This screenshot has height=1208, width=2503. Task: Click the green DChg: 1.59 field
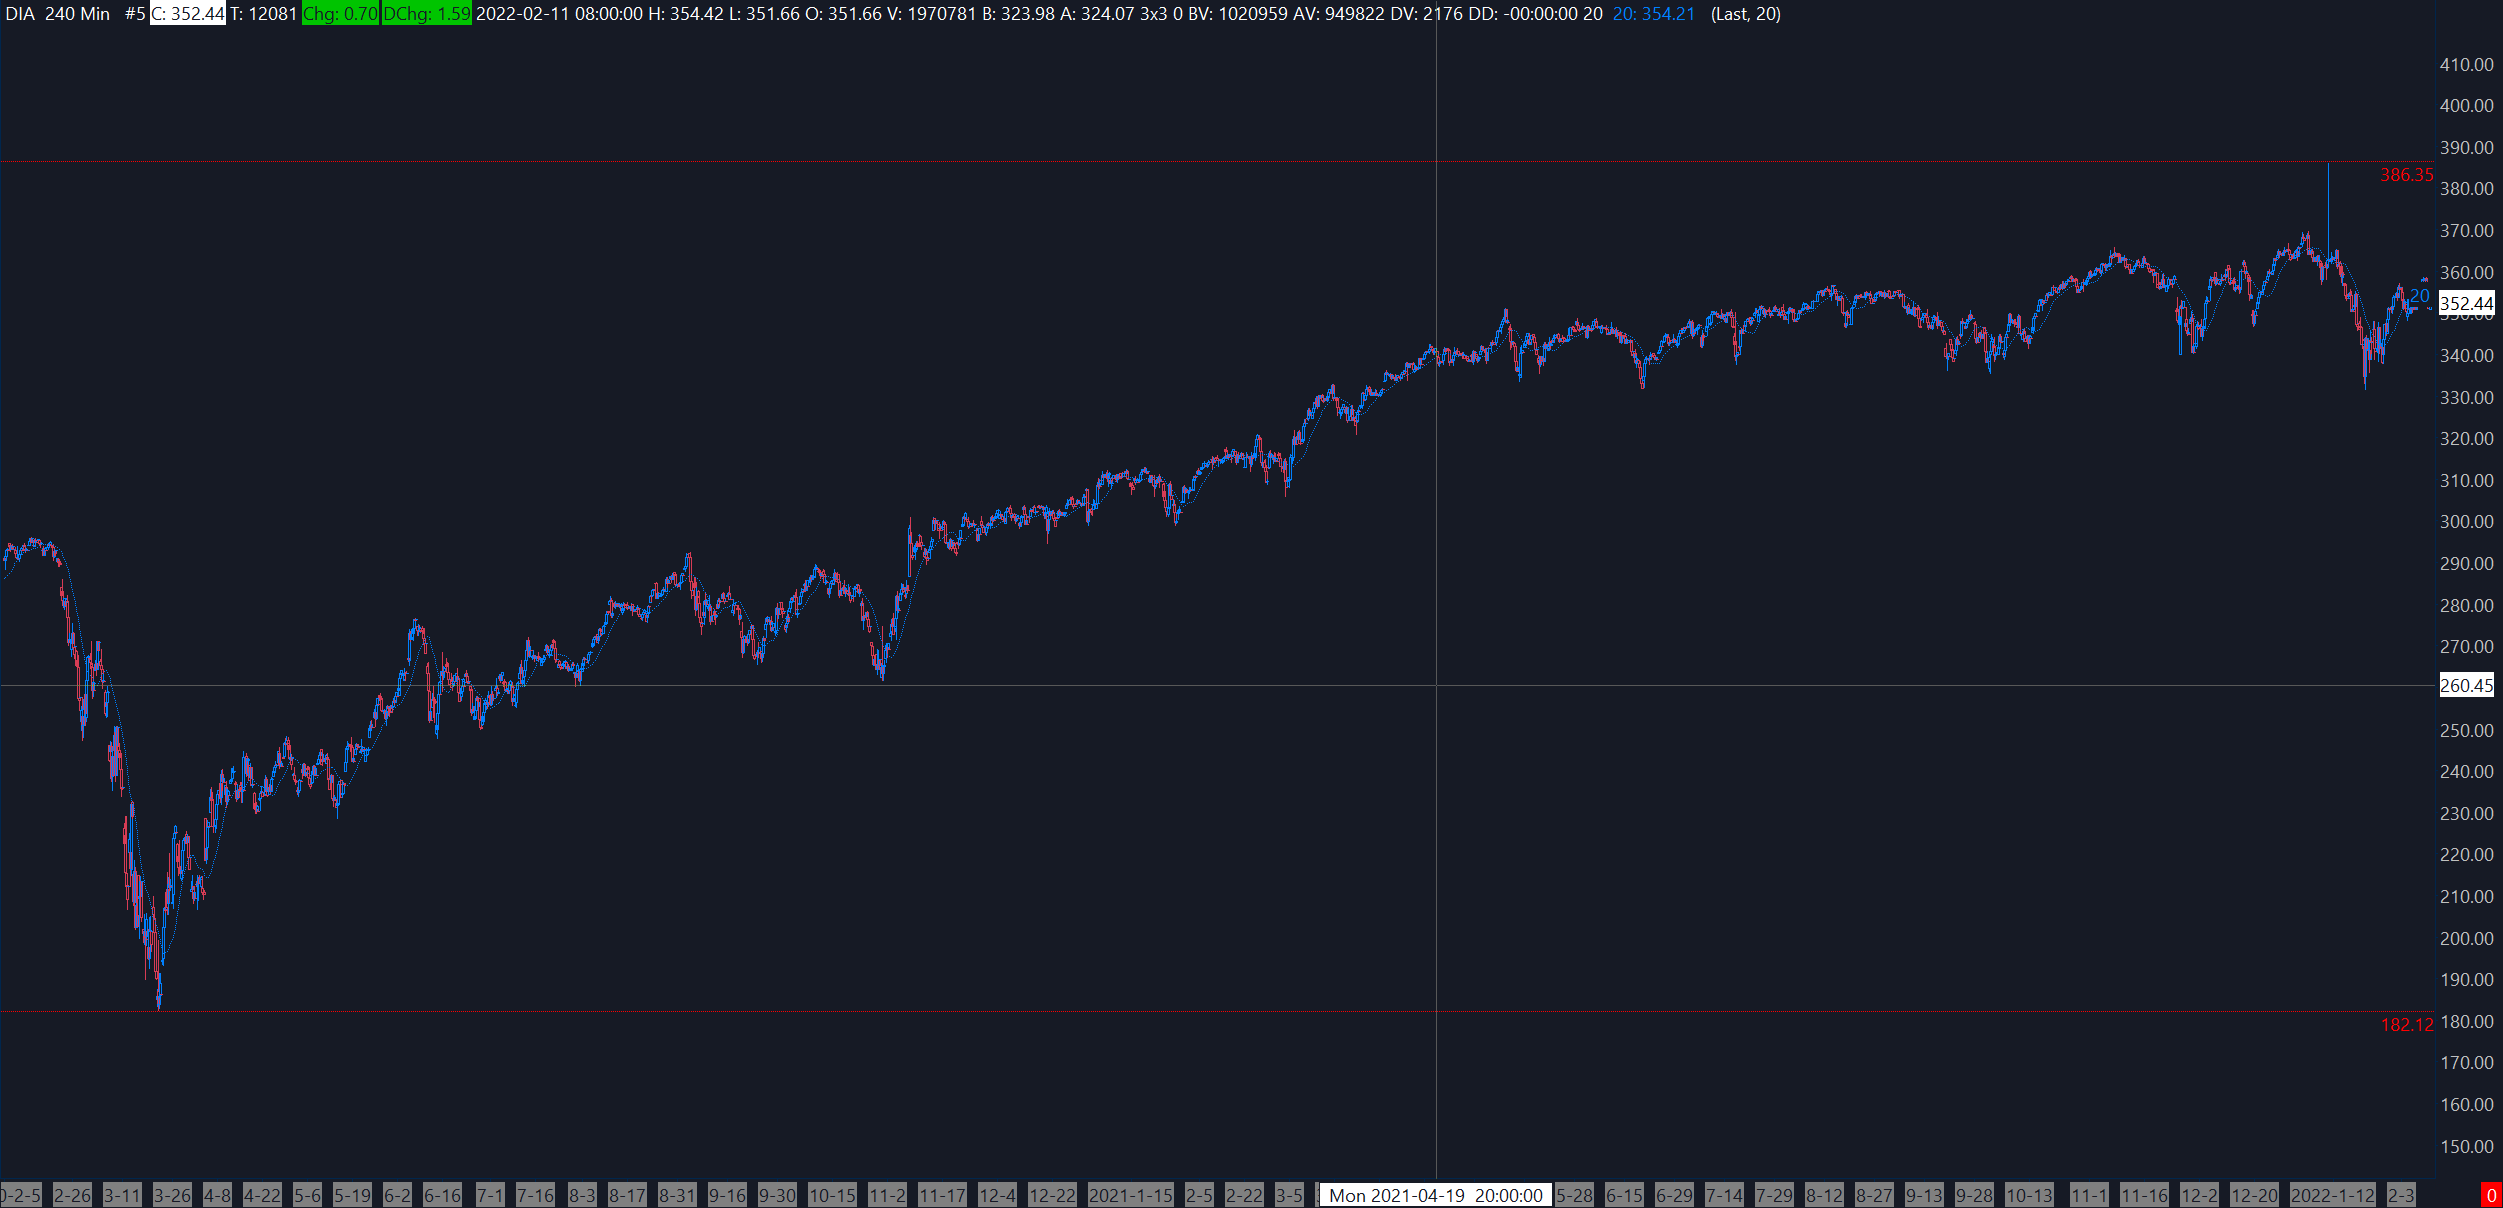[426, 14]
